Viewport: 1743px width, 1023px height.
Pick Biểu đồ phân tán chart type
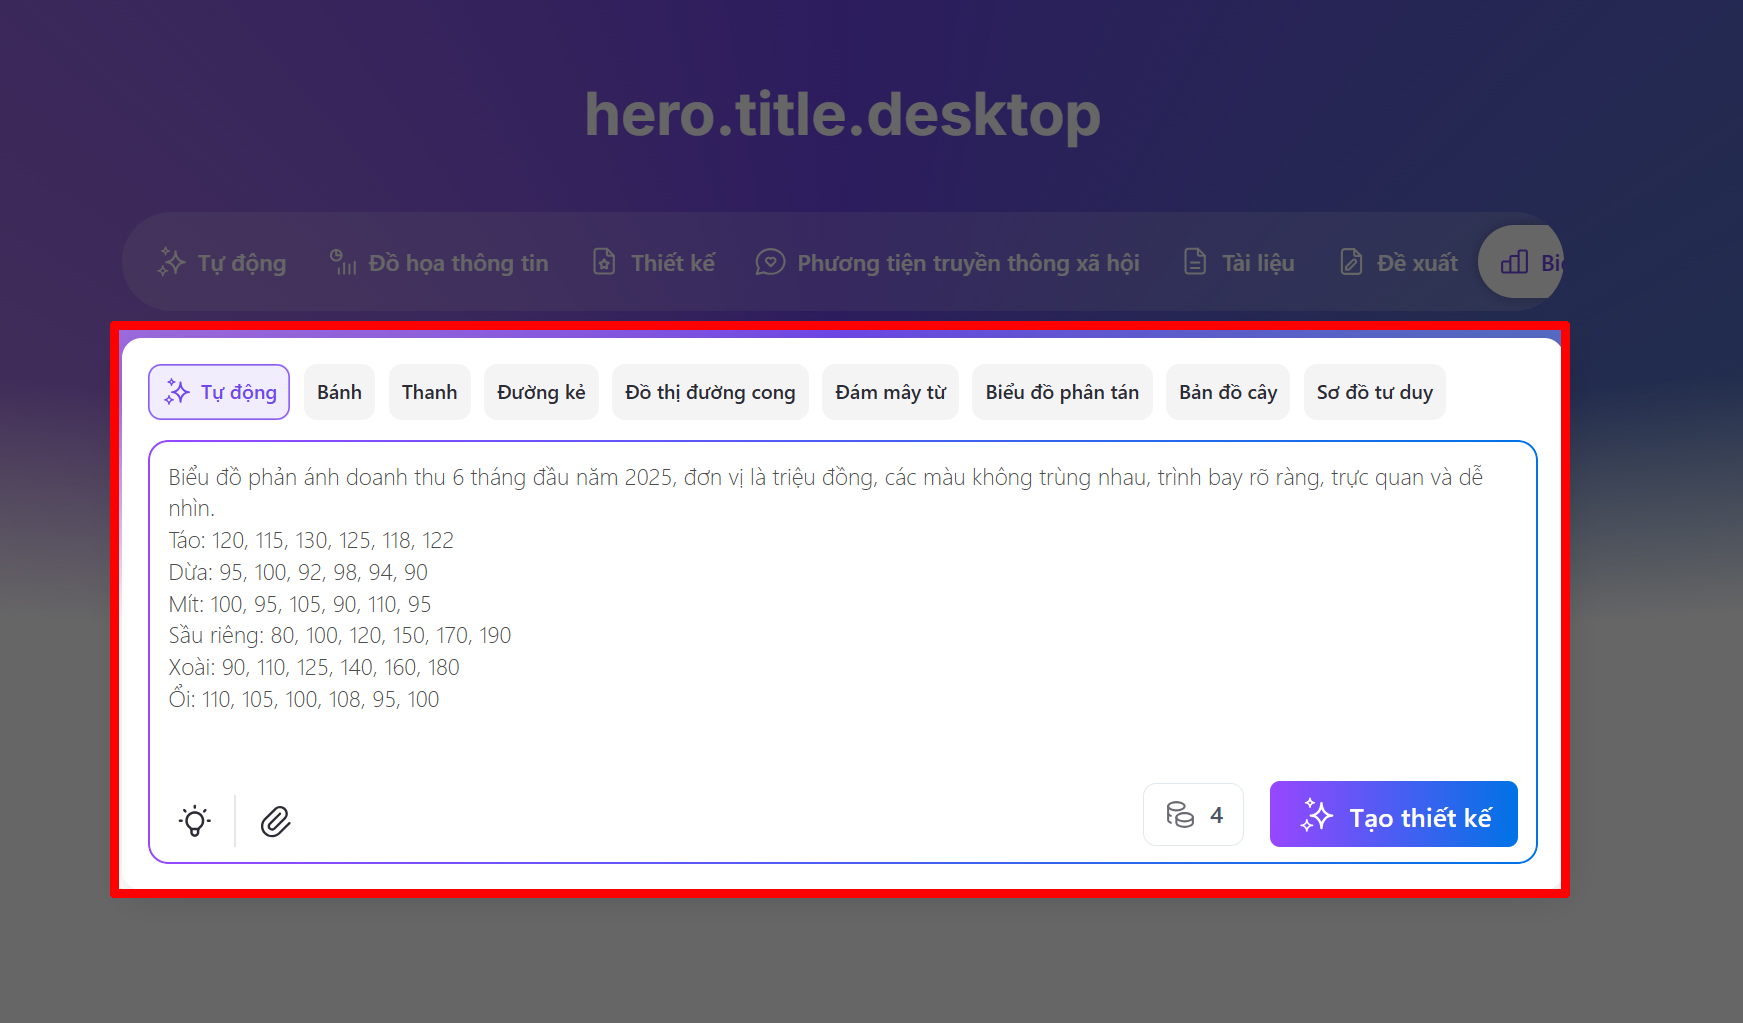[x=1062, y=392]
